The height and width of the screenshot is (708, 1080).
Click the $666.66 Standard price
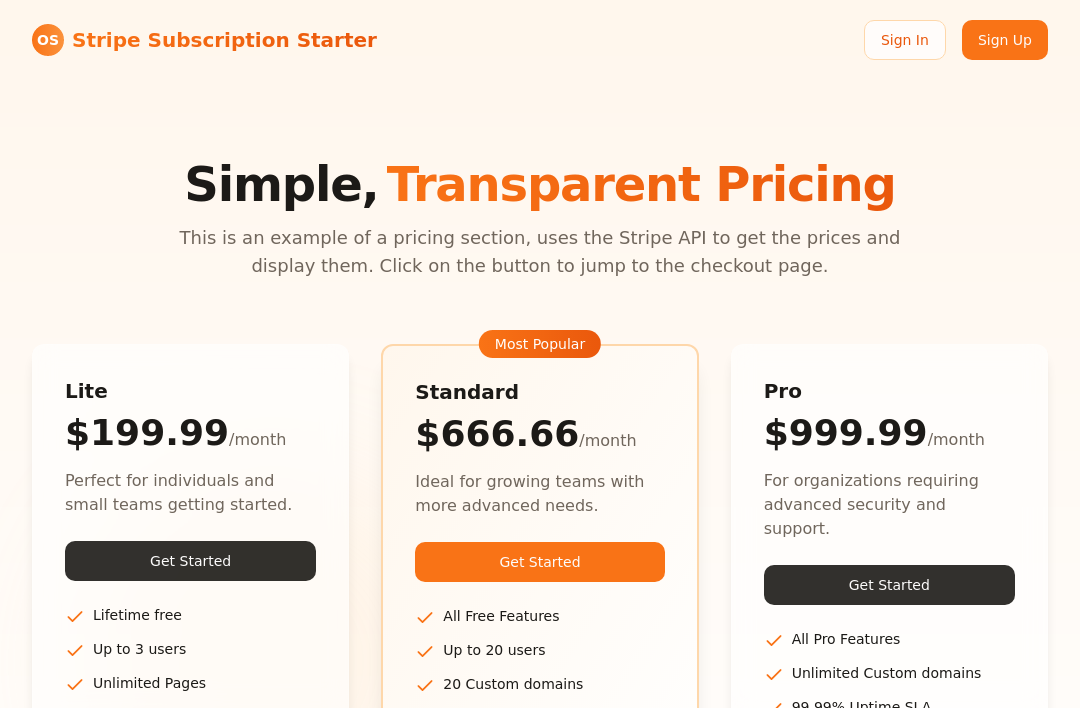pos(497,434)
